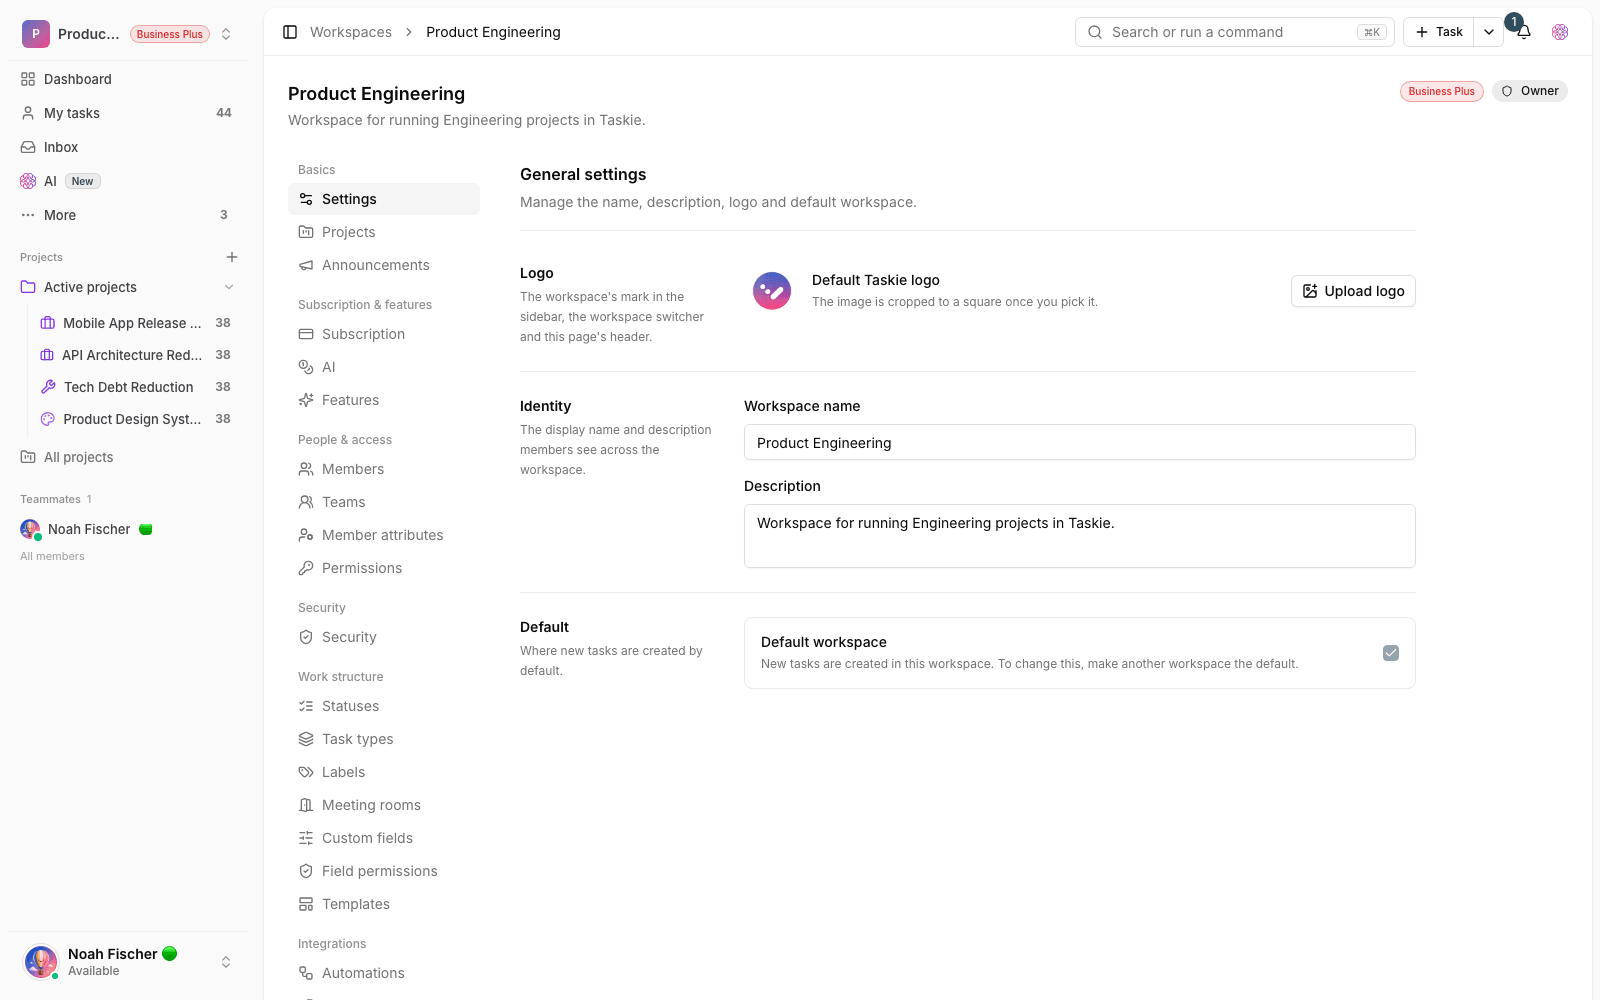Open Labels settings page
This screenshot has width=1600, height=1000.
384,772
